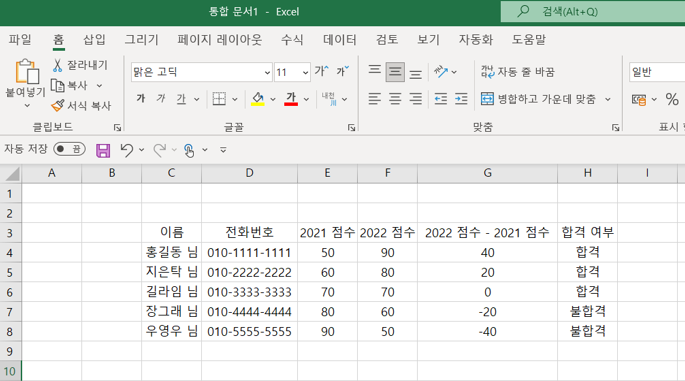Cut selection with the scissors icon

[57, 65]
